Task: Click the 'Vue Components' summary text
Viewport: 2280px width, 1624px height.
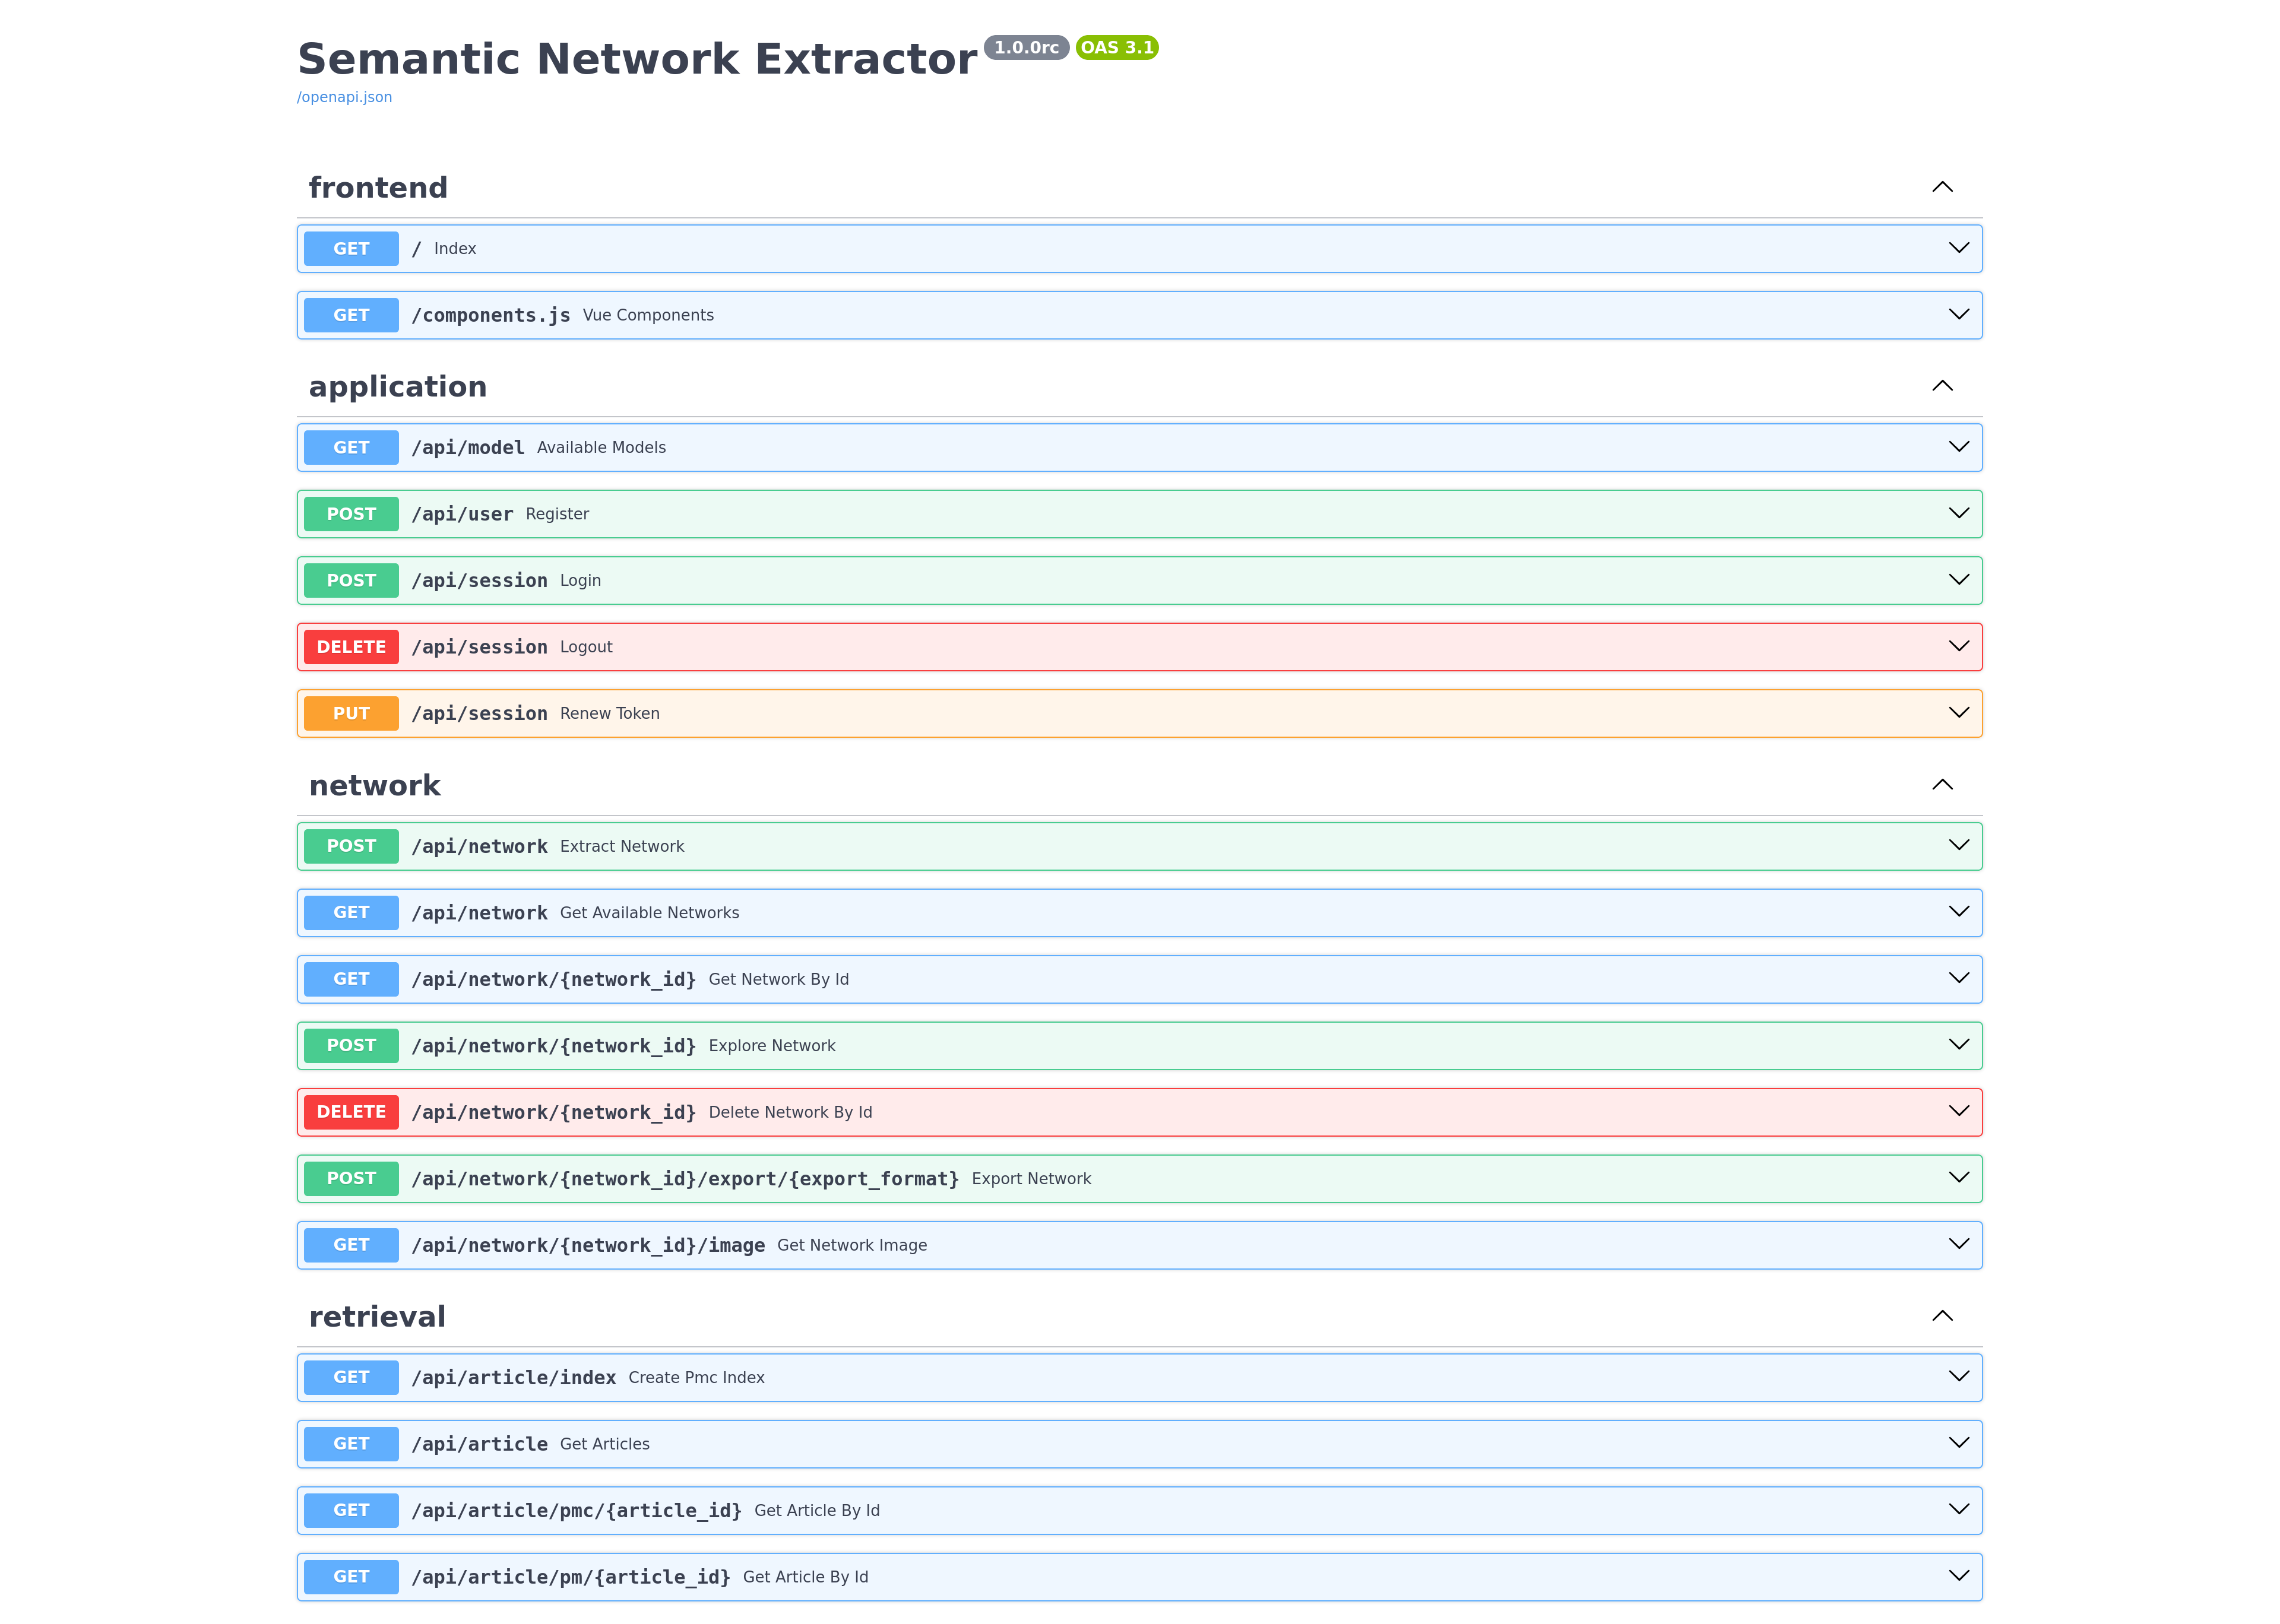Action: pos(648,315)
